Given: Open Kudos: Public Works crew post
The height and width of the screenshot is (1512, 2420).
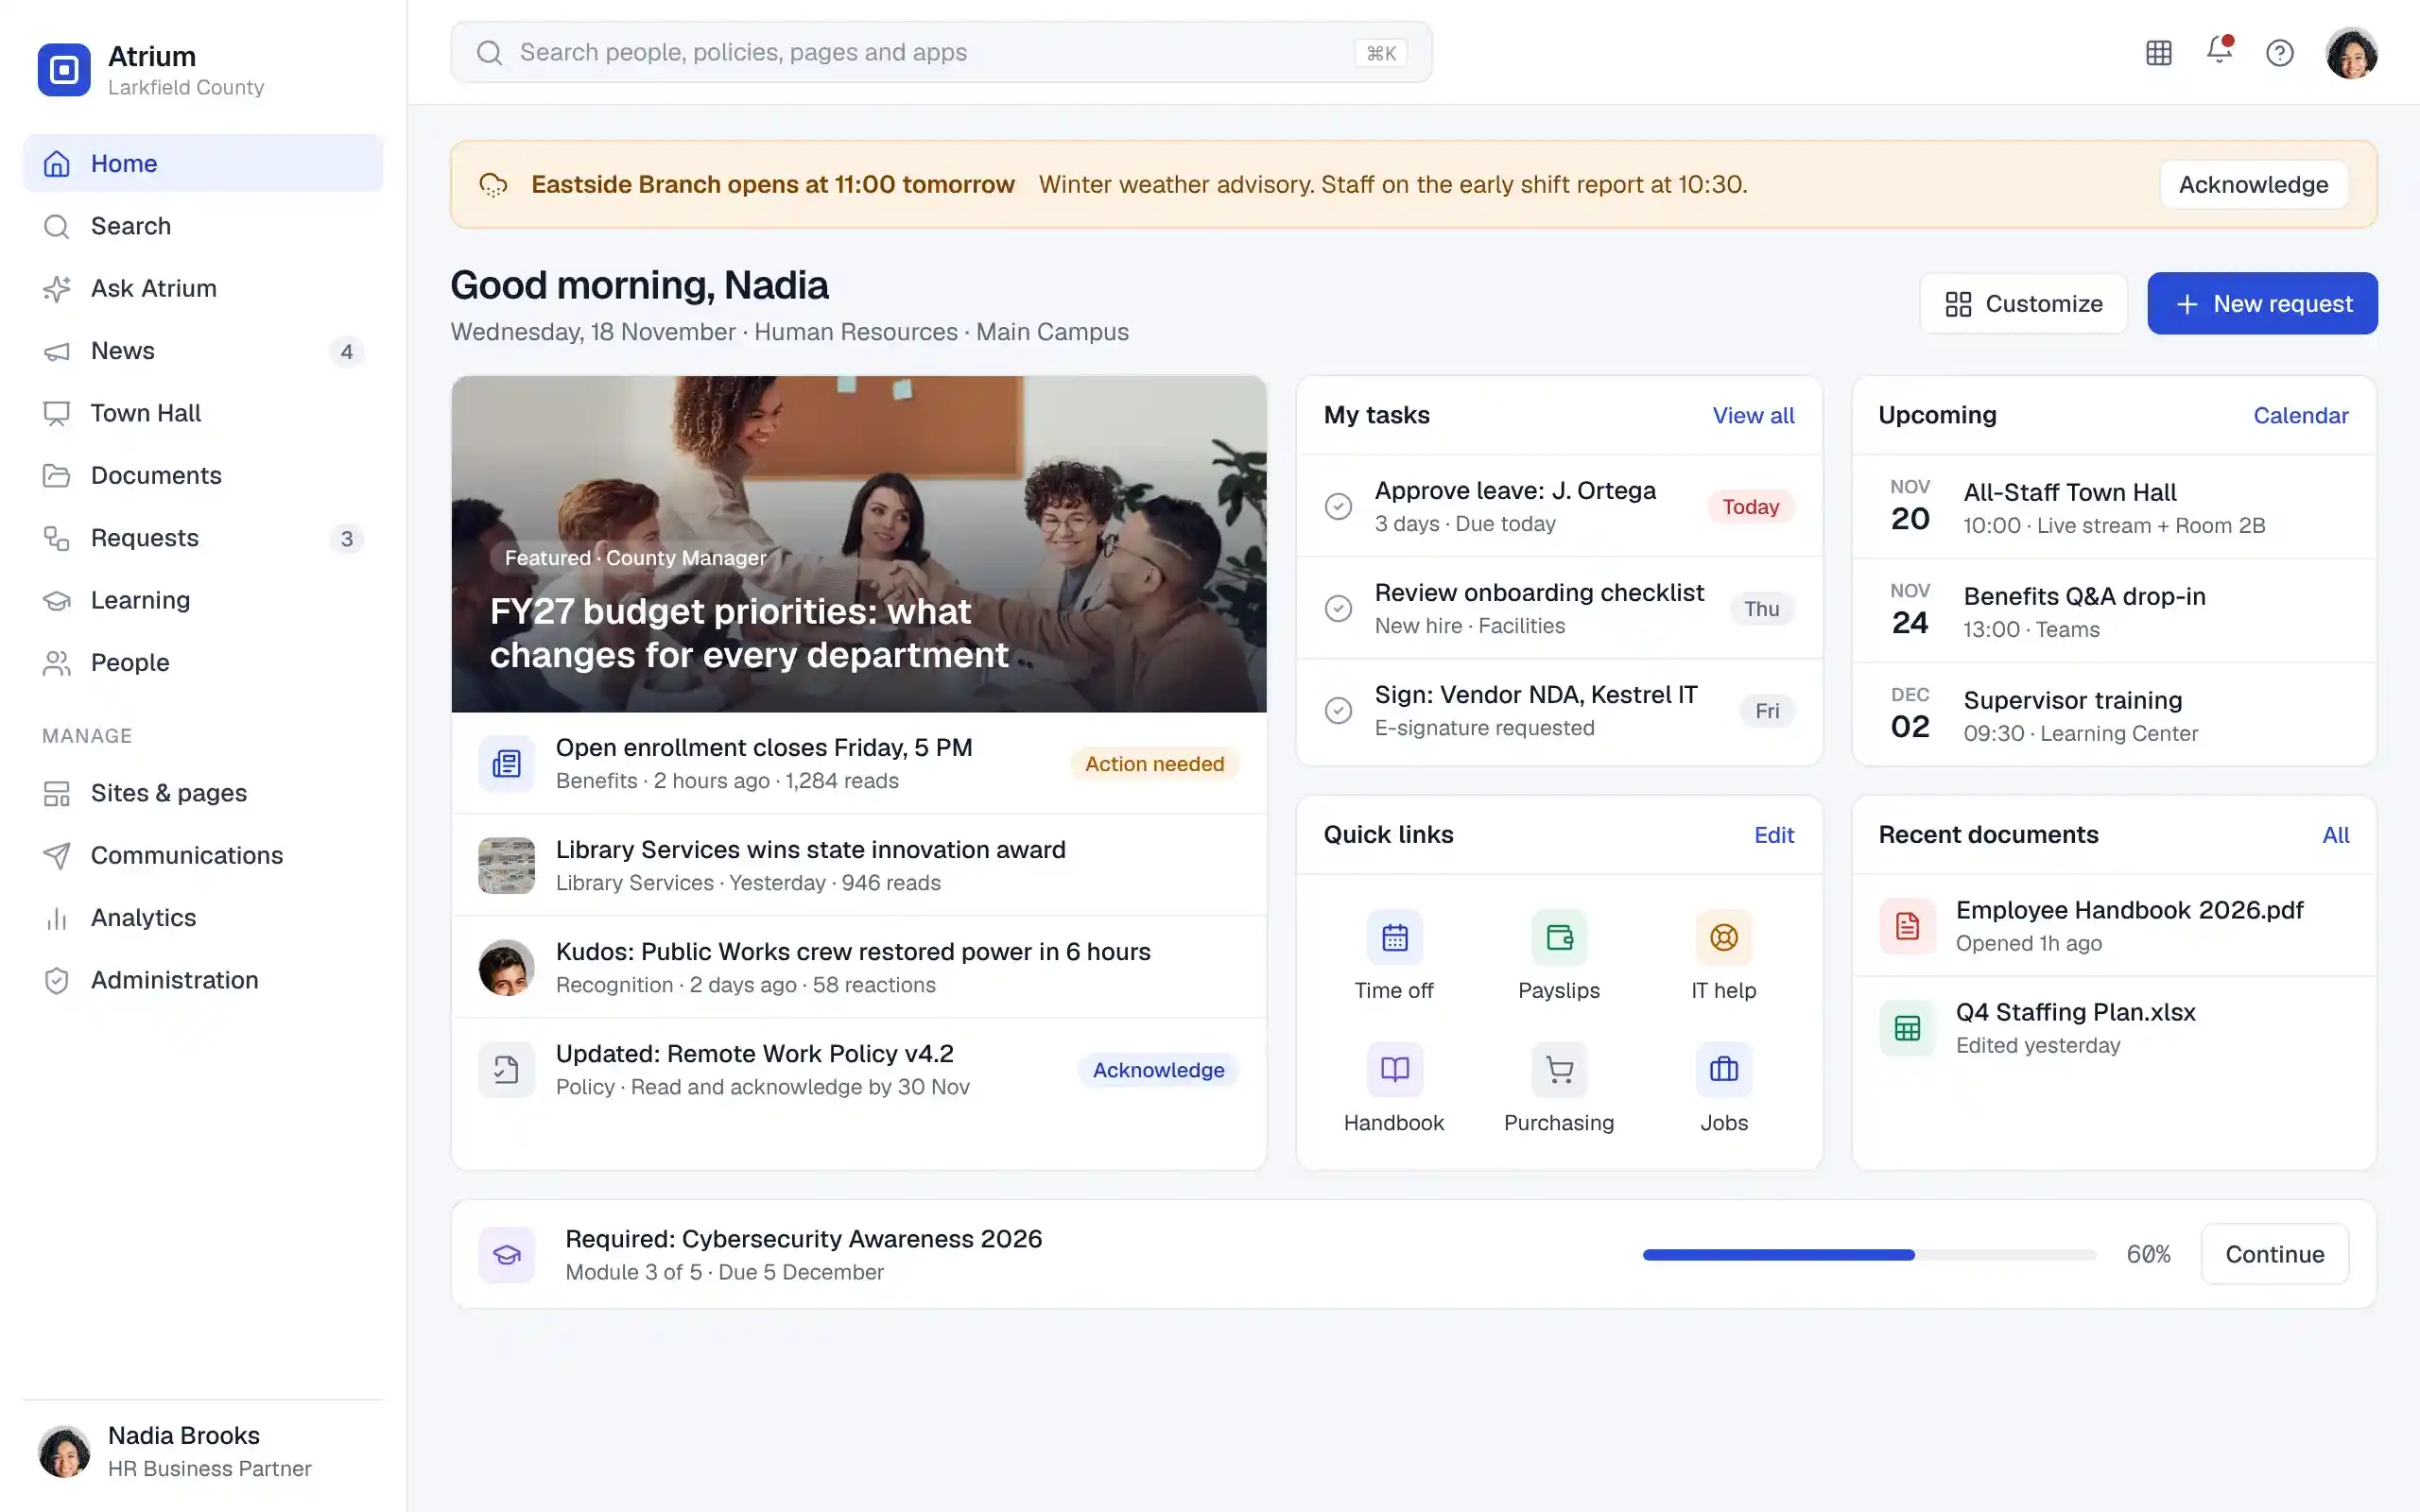Looking at the screenshot, I should click(x=859, y=967).
